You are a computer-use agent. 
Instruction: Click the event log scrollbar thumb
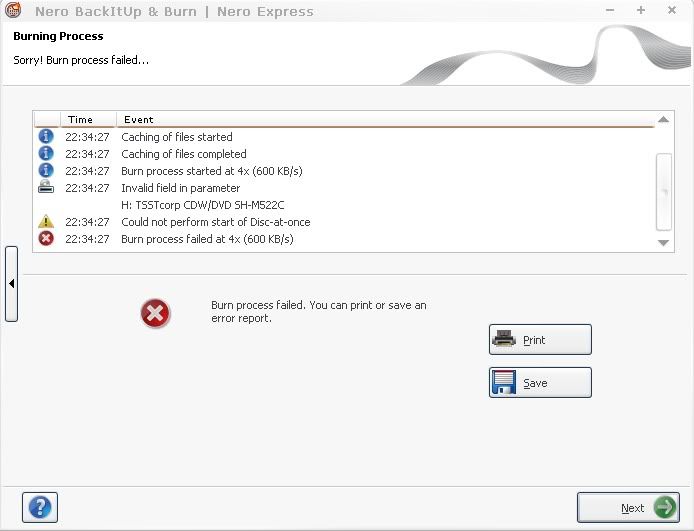click(664, 192)
